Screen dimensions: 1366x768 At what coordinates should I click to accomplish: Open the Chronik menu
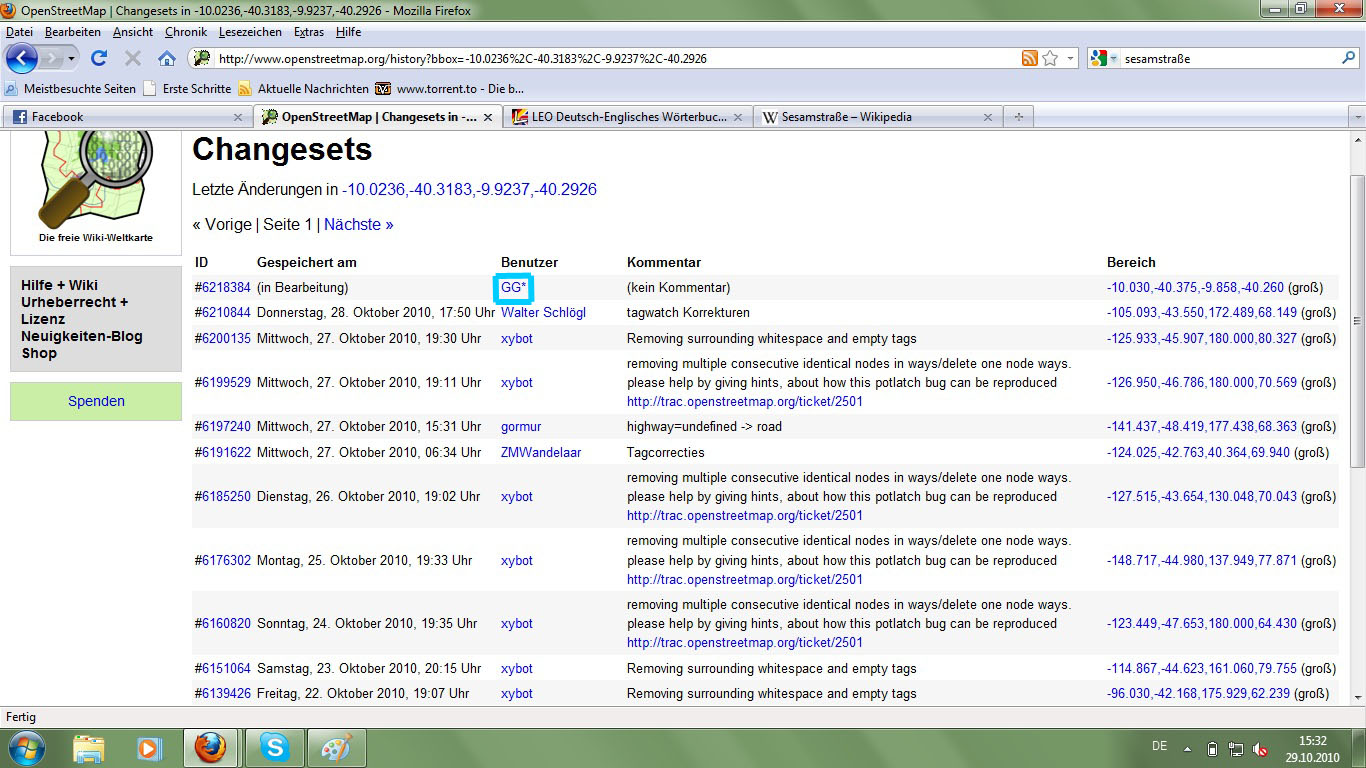click(186, 32)
